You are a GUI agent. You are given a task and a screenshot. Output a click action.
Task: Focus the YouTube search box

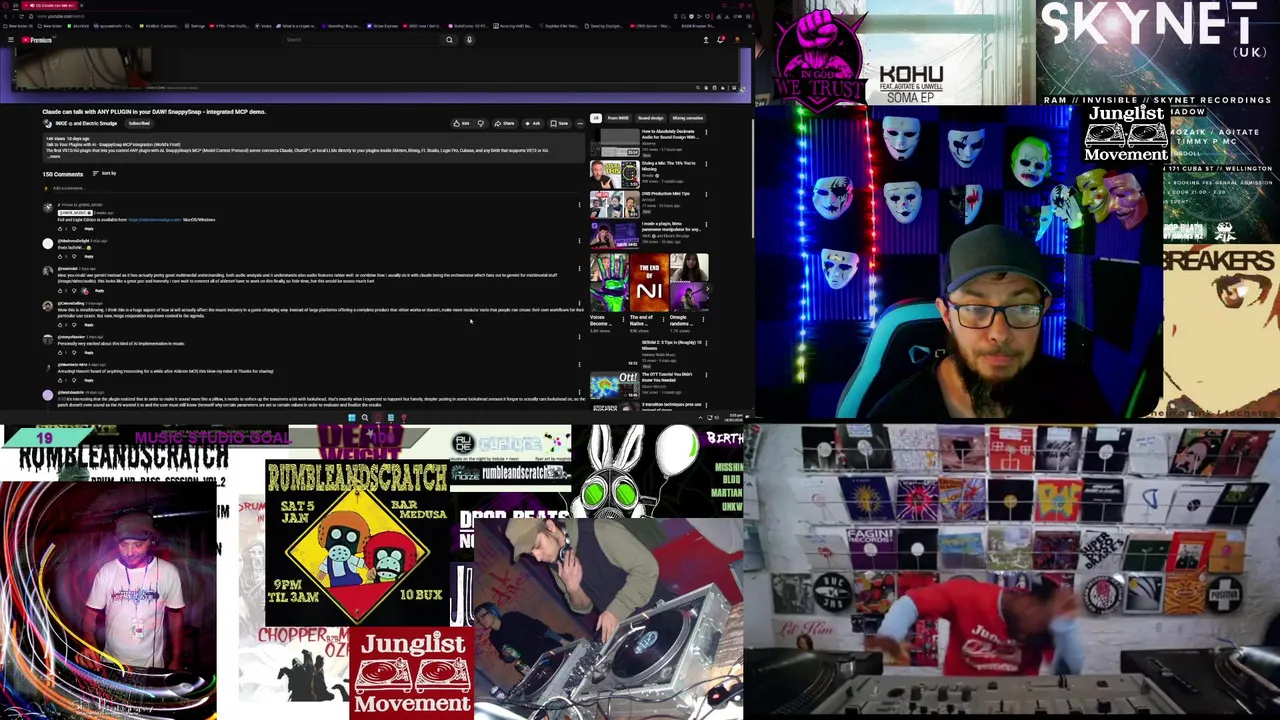[x=360, y=40]
